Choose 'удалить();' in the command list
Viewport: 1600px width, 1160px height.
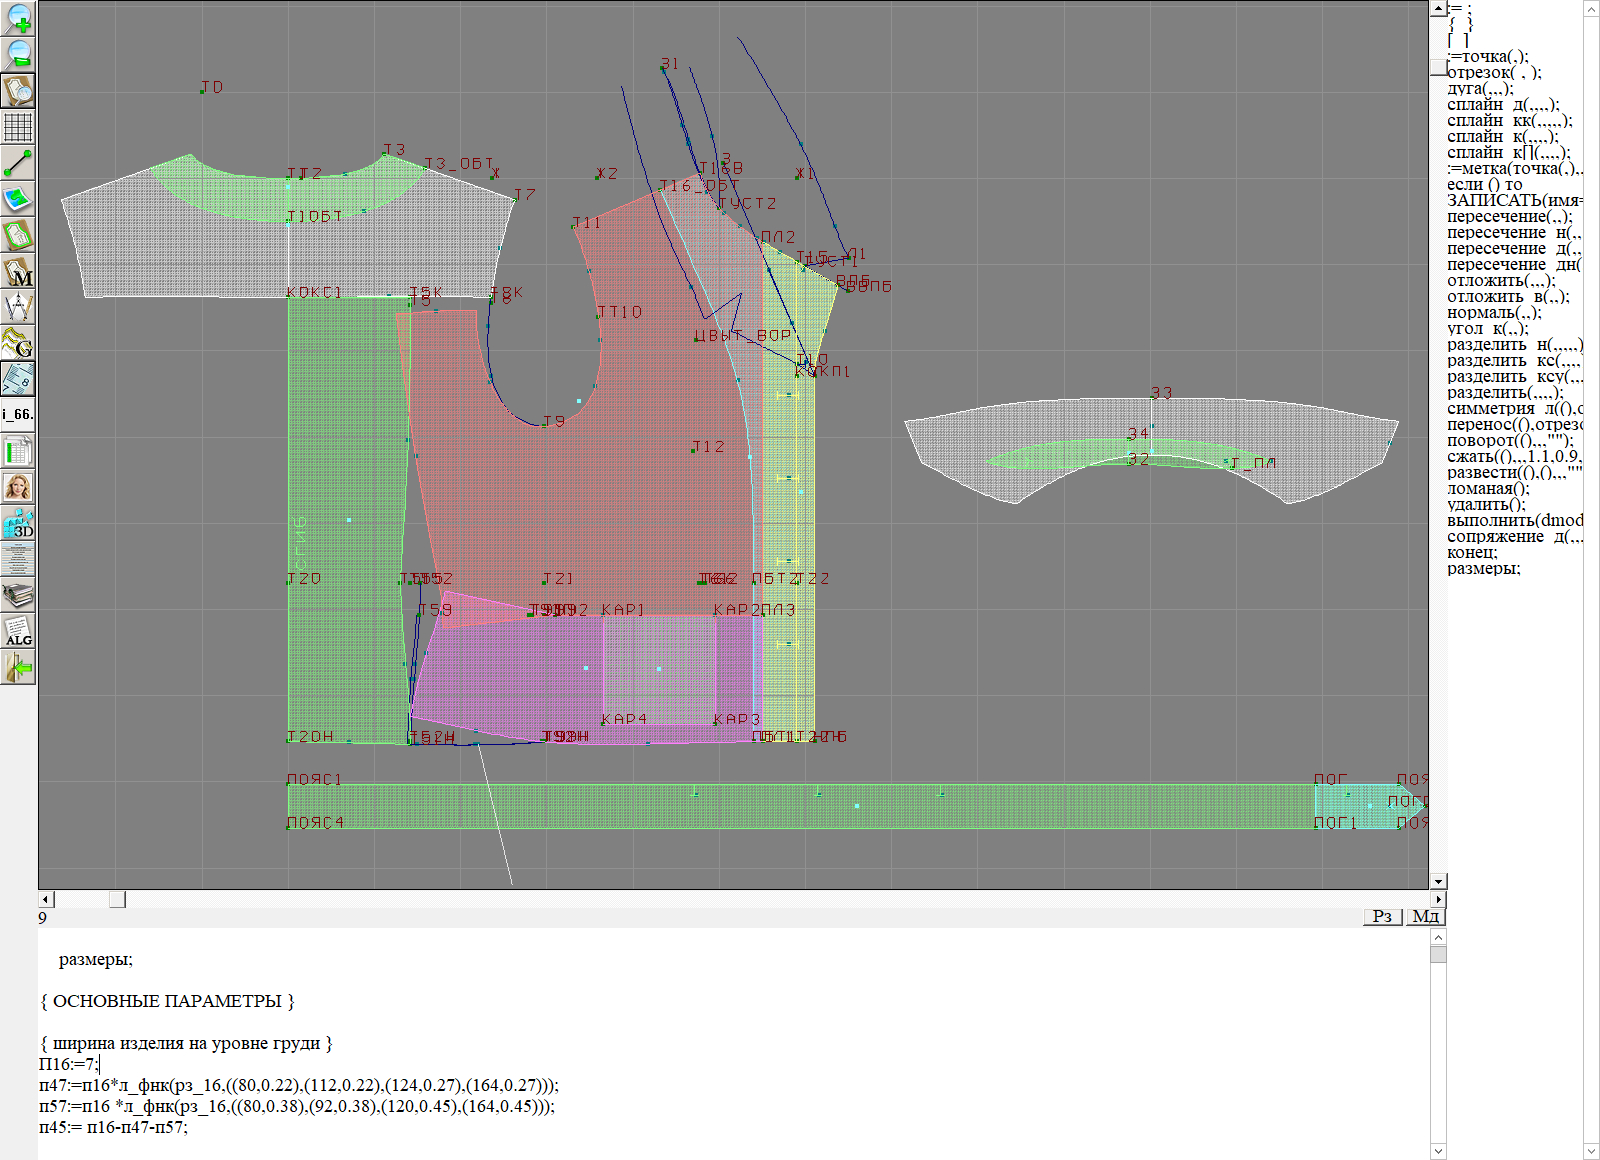point(1486,505)
